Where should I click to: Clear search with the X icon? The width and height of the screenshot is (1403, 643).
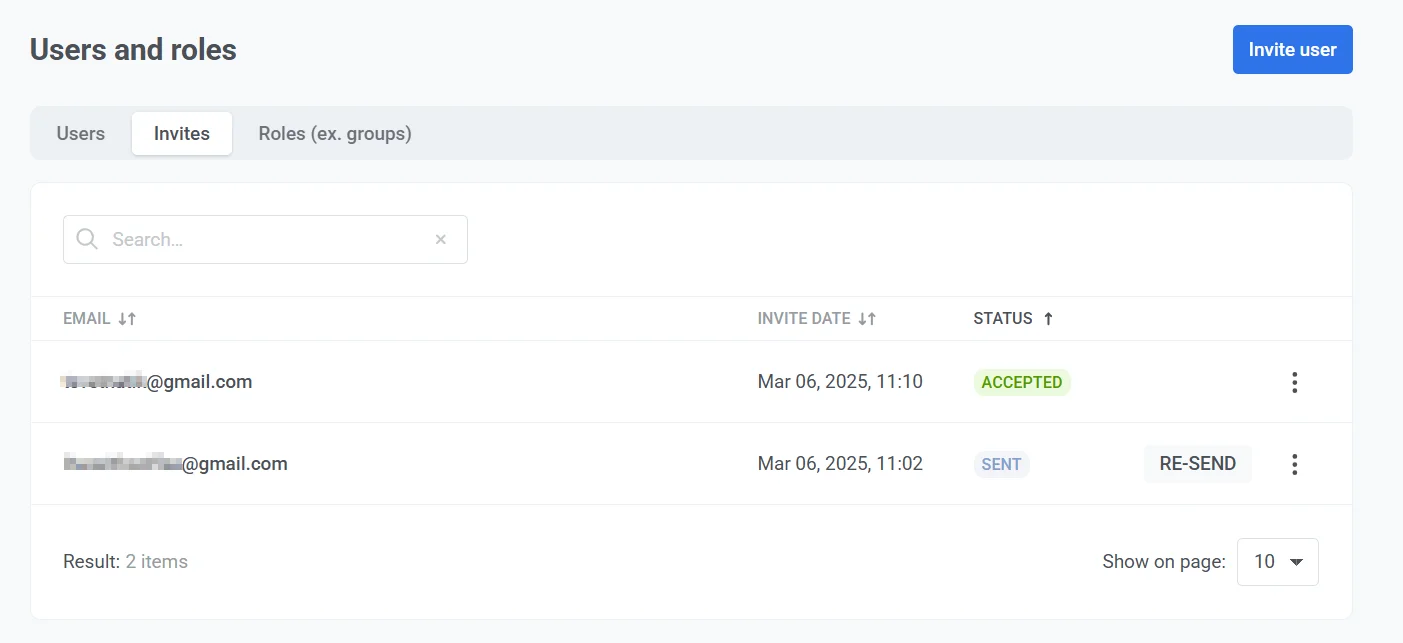[440, 240]
